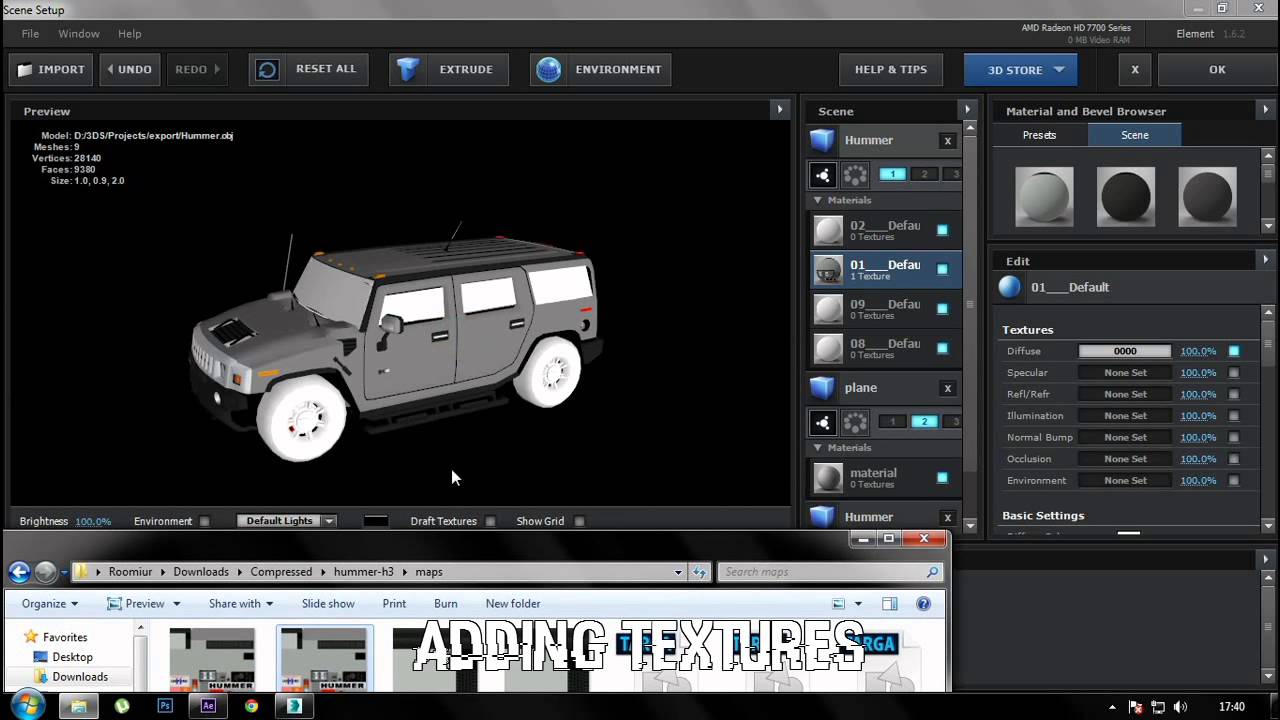Open the Help menu
This screenshot has height=720, width=1280.
[x=130, y=34]
